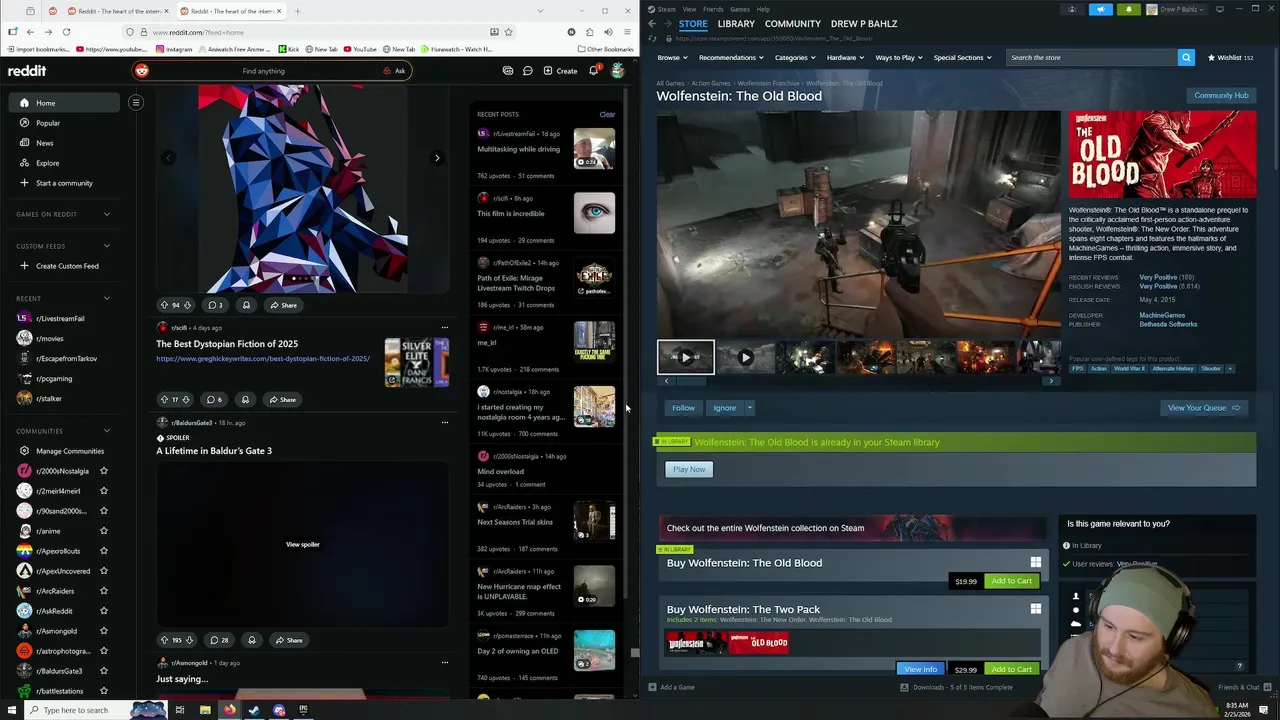1280x720 pixels.
Task: Open Steam Friends menu
Action: pos(713,9)
